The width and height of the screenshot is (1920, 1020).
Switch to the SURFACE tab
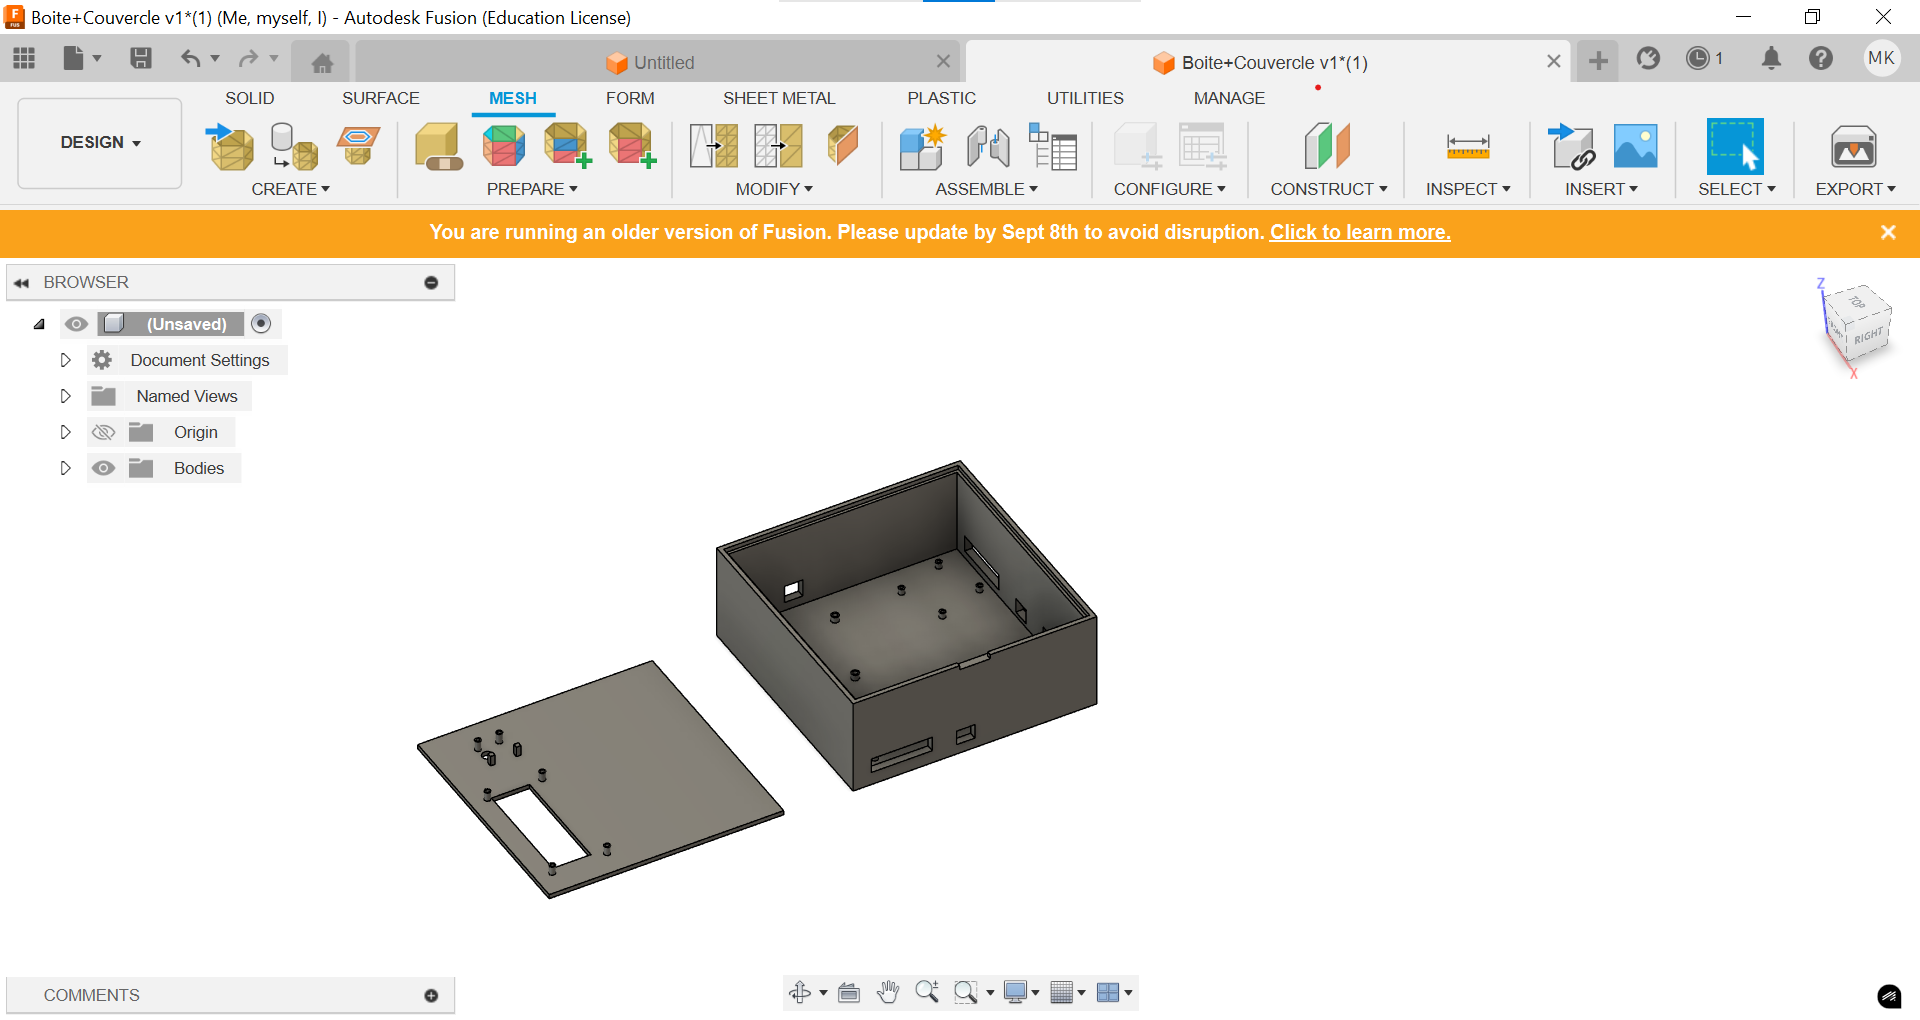click(380, 98)
